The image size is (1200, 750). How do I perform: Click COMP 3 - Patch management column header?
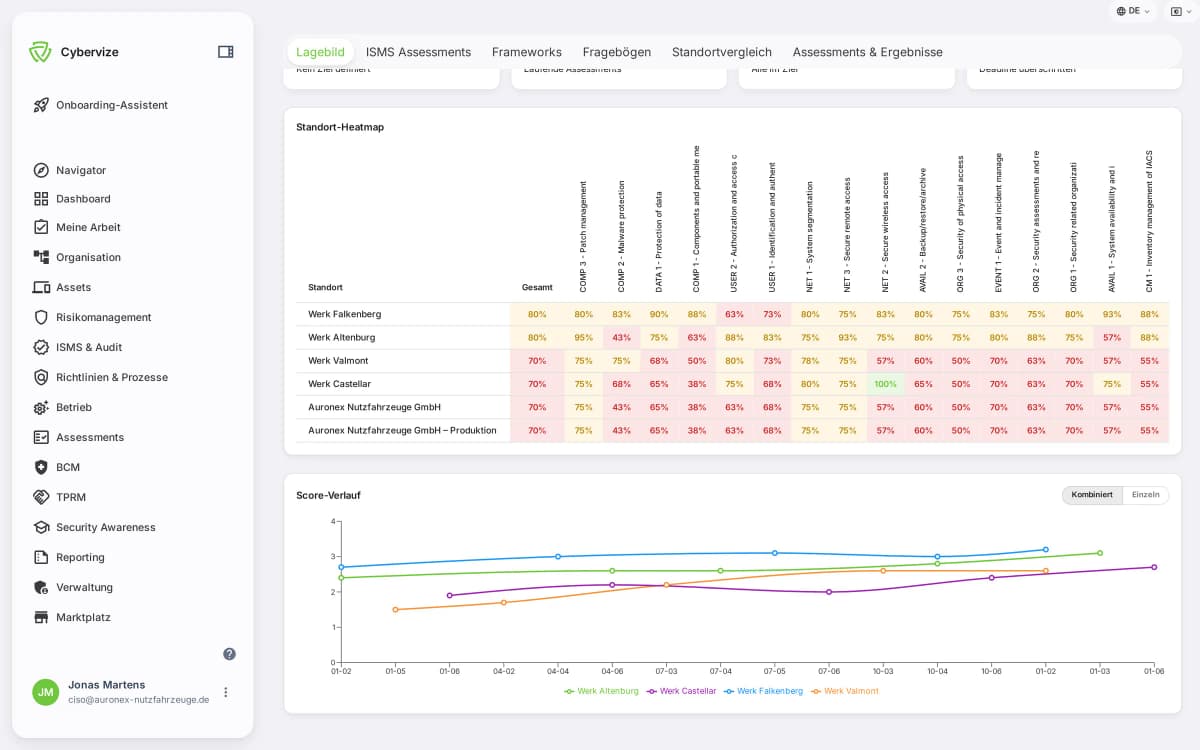583,237
